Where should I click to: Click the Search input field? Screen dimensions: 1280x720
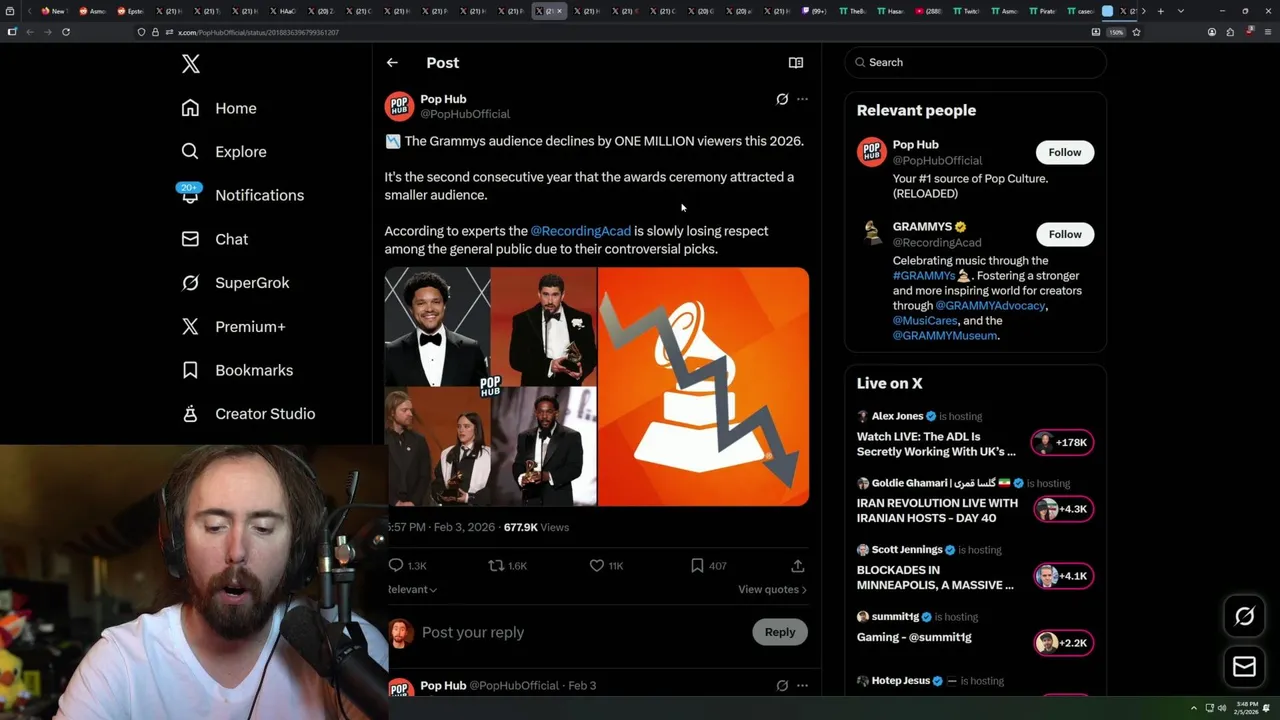tap(975, 62)
